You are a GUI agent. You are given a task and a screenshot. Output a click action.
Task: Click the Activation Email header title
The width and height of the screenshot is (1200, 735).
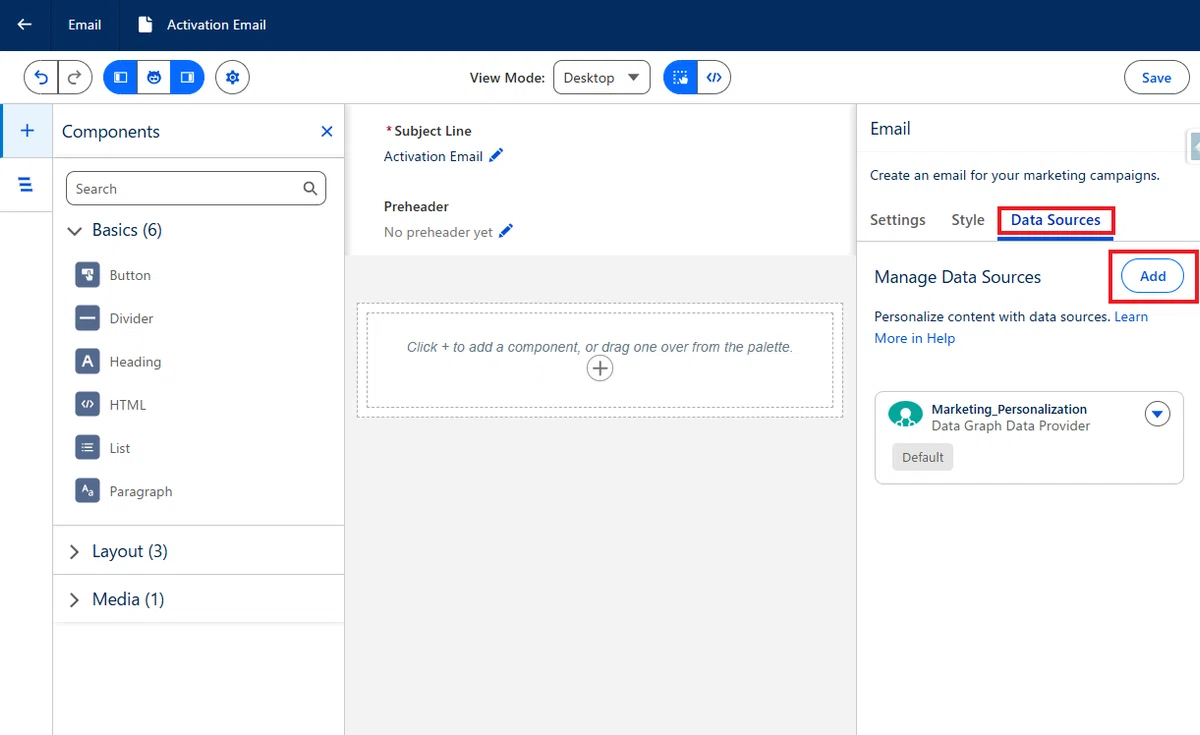pos(216,25)
